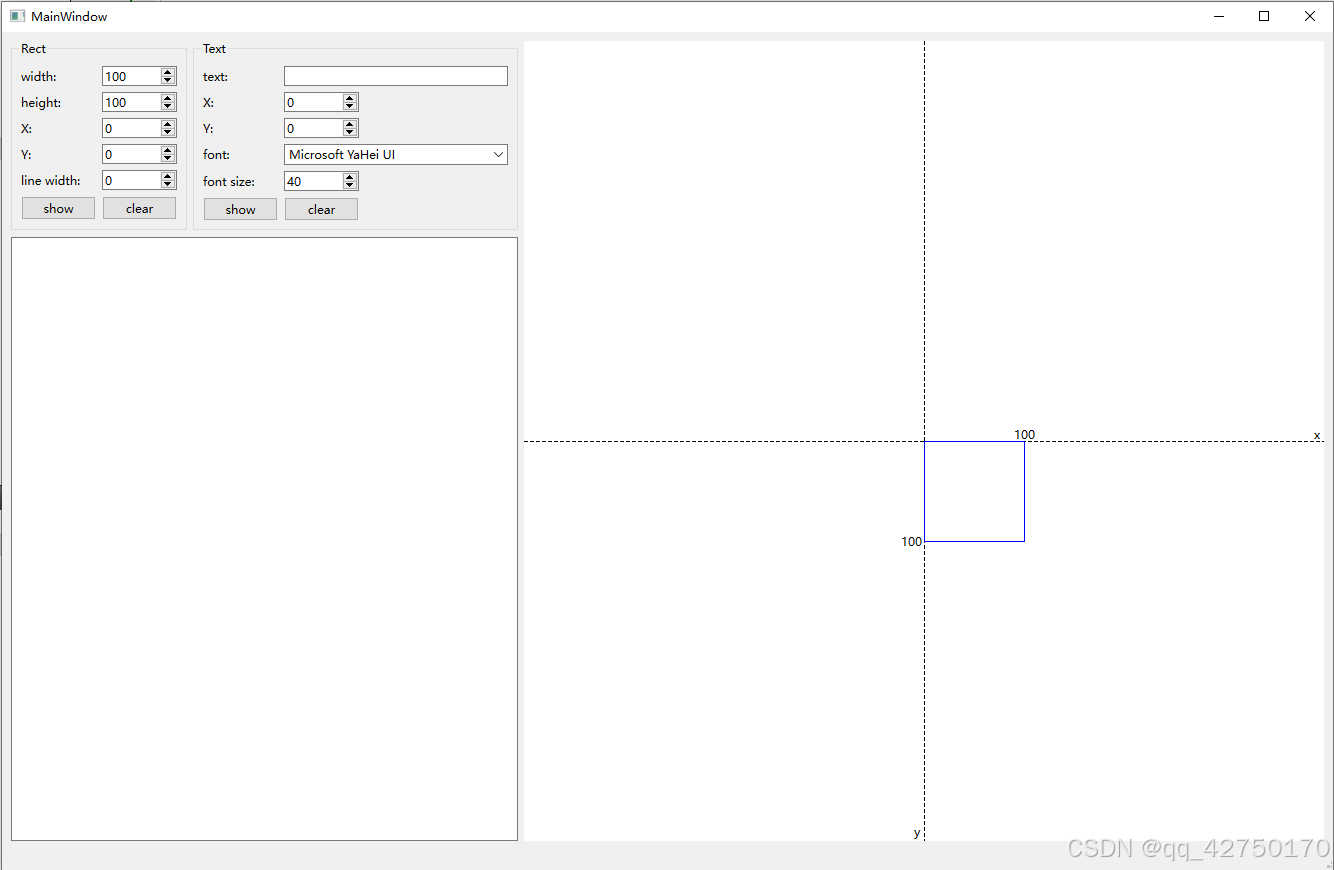Image resolution: width=1334 pixels, height=870 pixels.
Task: Select the font size input field
Action: click(x=310, y=181)
